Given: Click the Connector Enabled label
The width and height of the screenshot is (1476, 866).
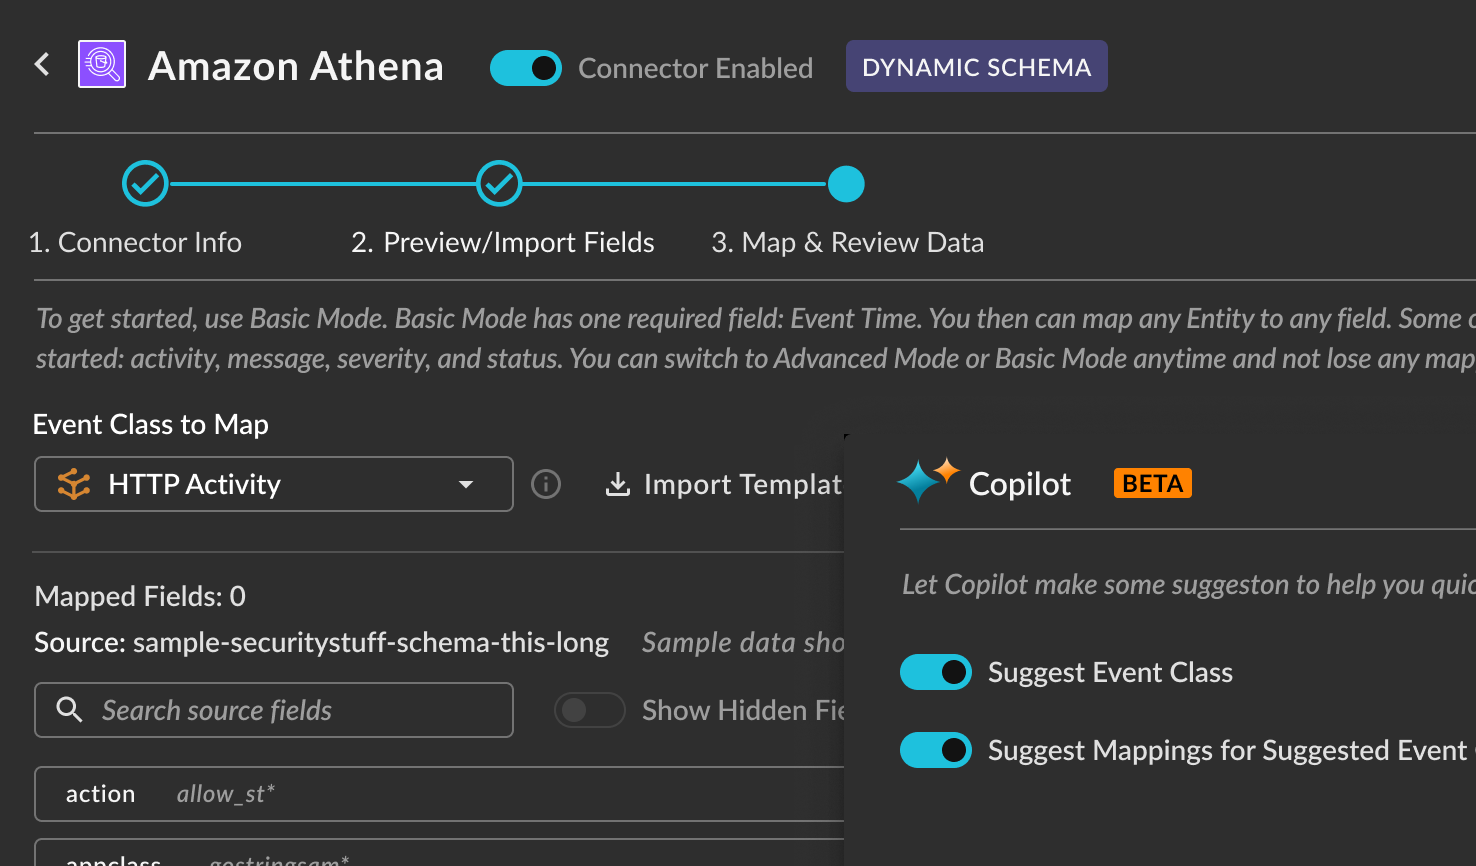Looking at the screenshot, I should point(696,68).
